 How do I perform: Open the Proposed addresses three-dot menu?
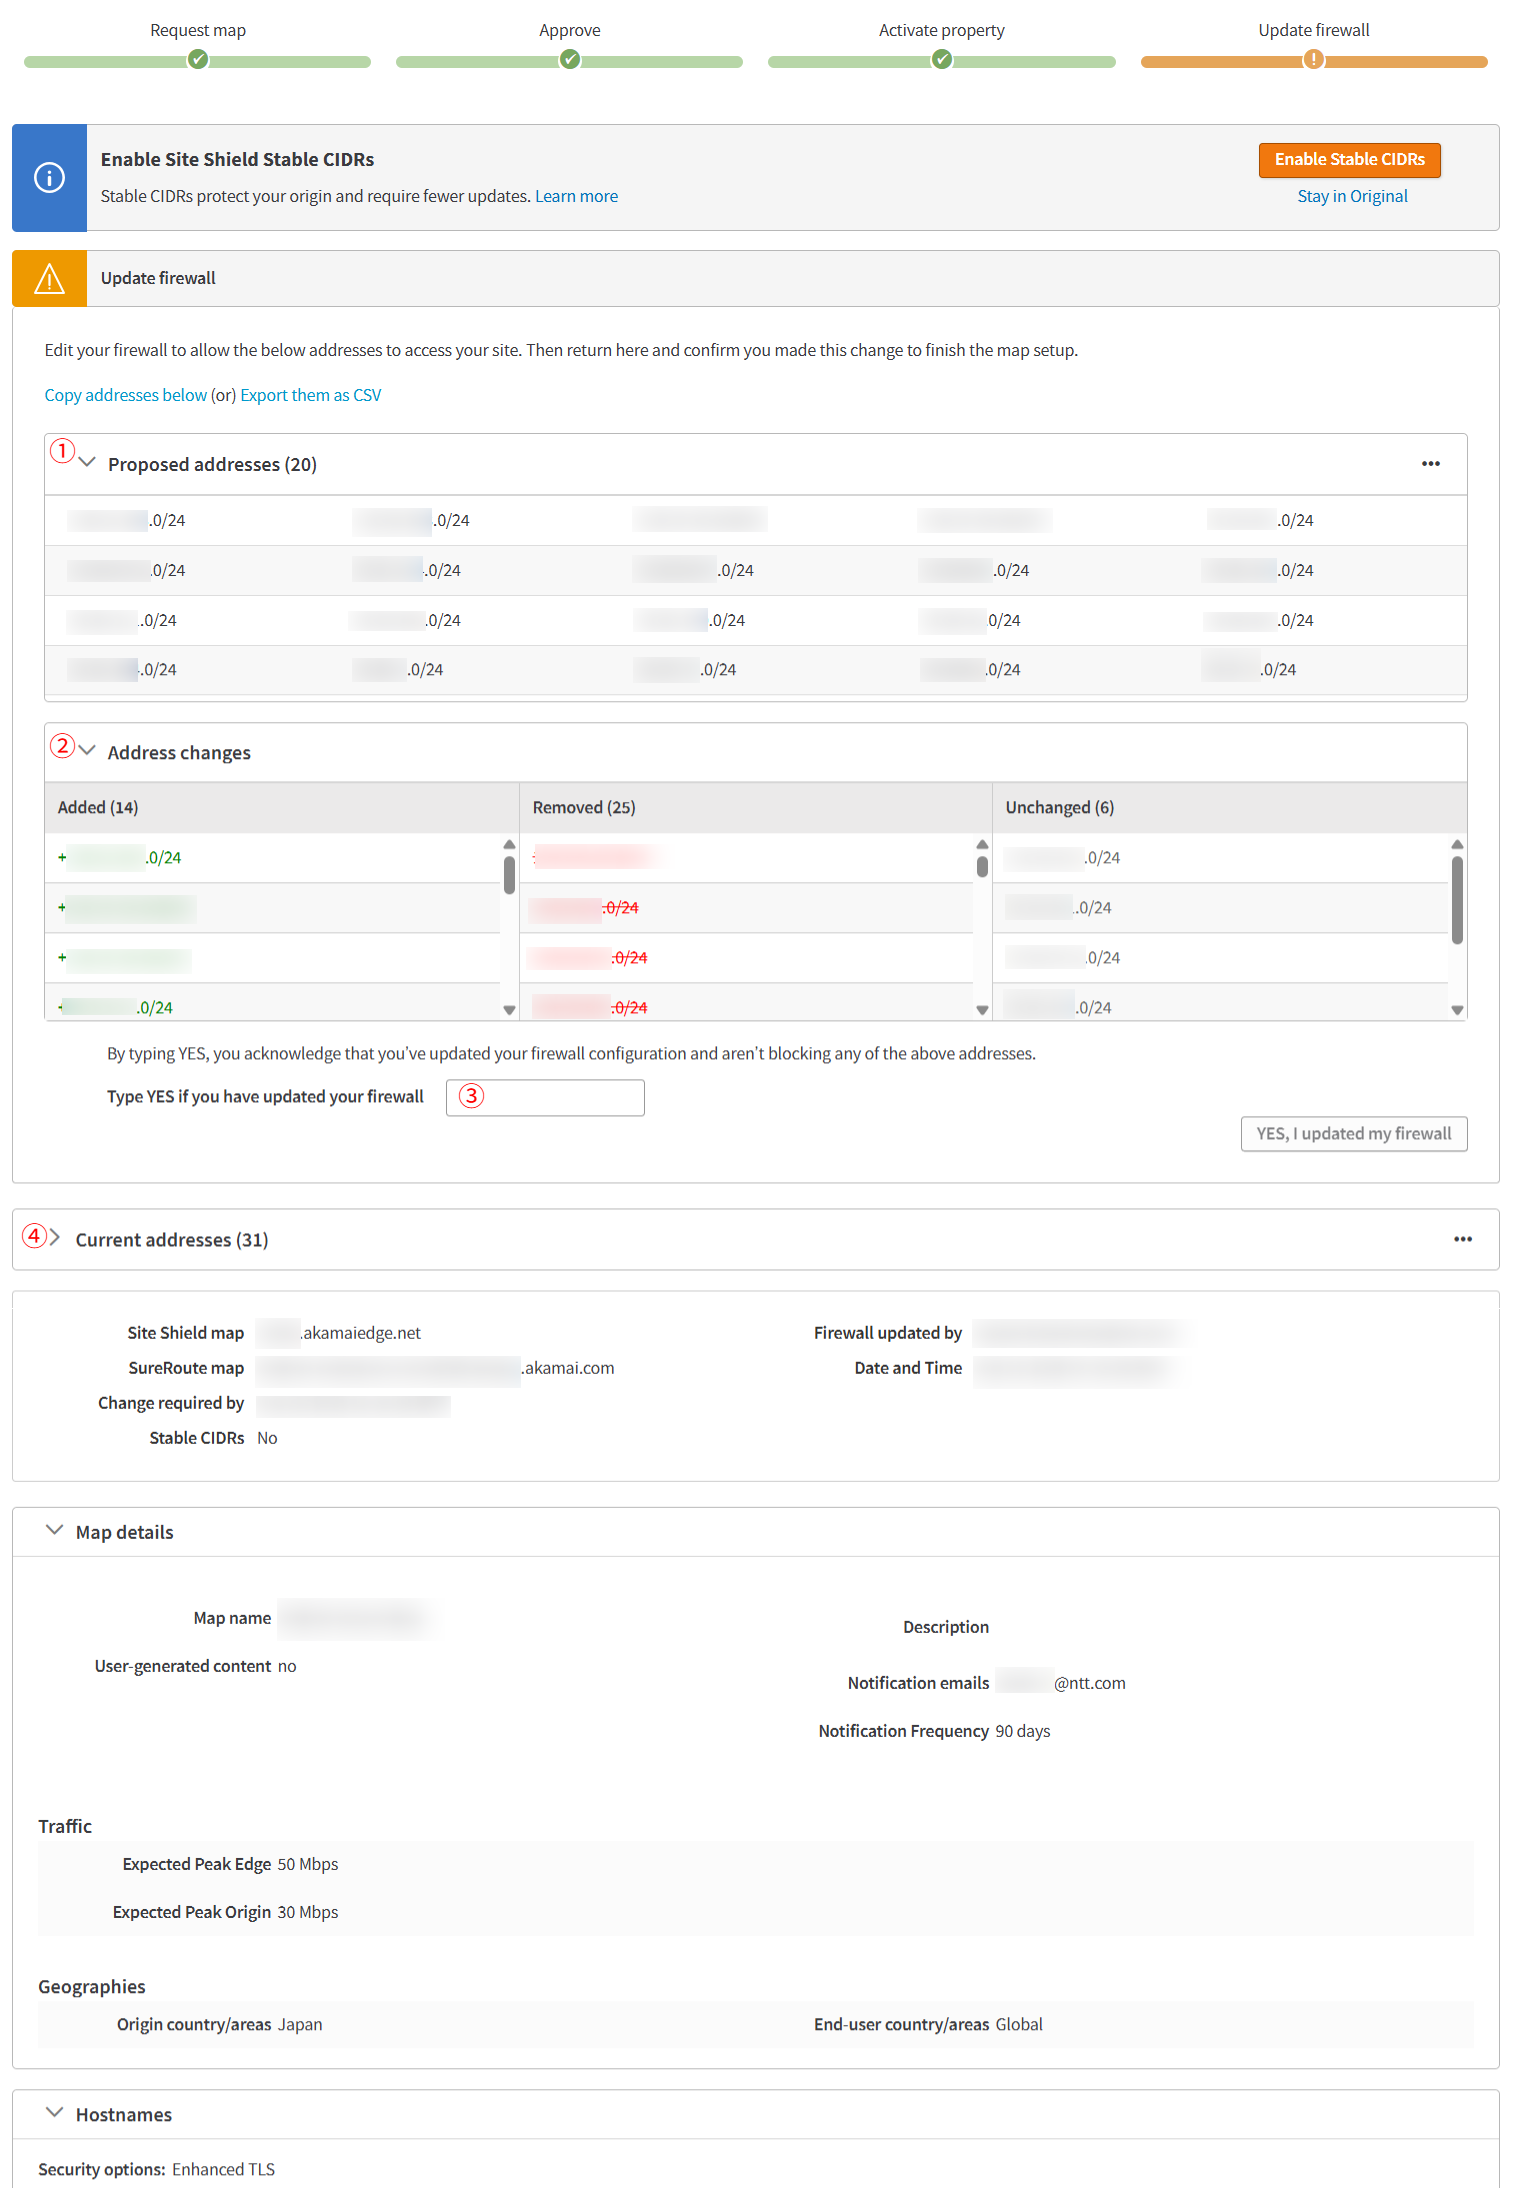[1430, 464]
